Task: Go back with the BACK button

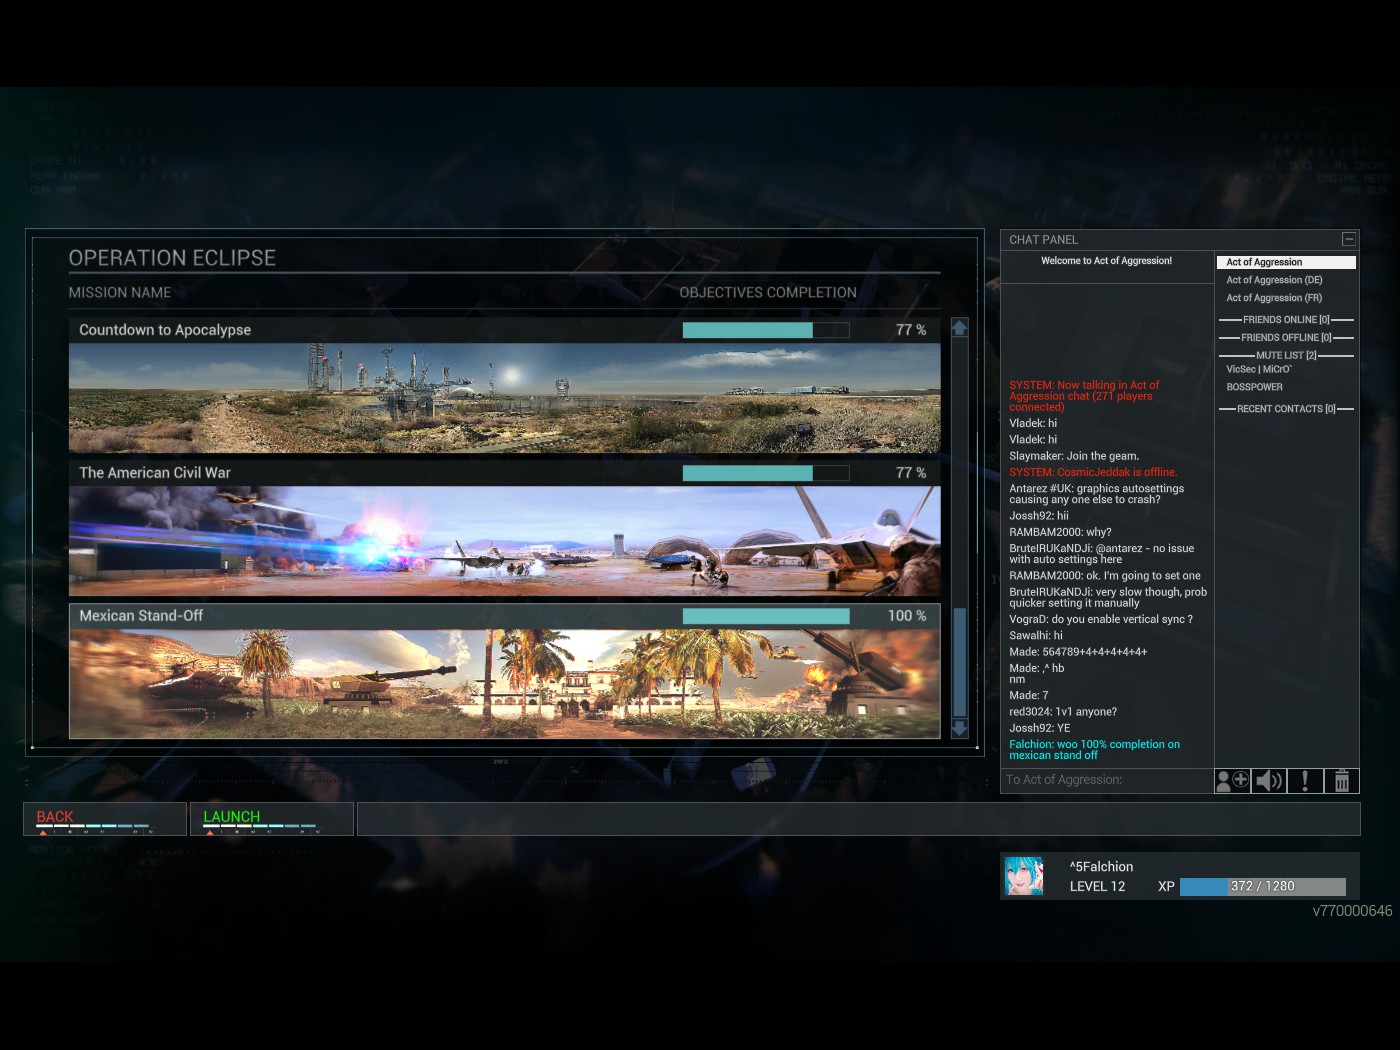Action: point(105,819)
